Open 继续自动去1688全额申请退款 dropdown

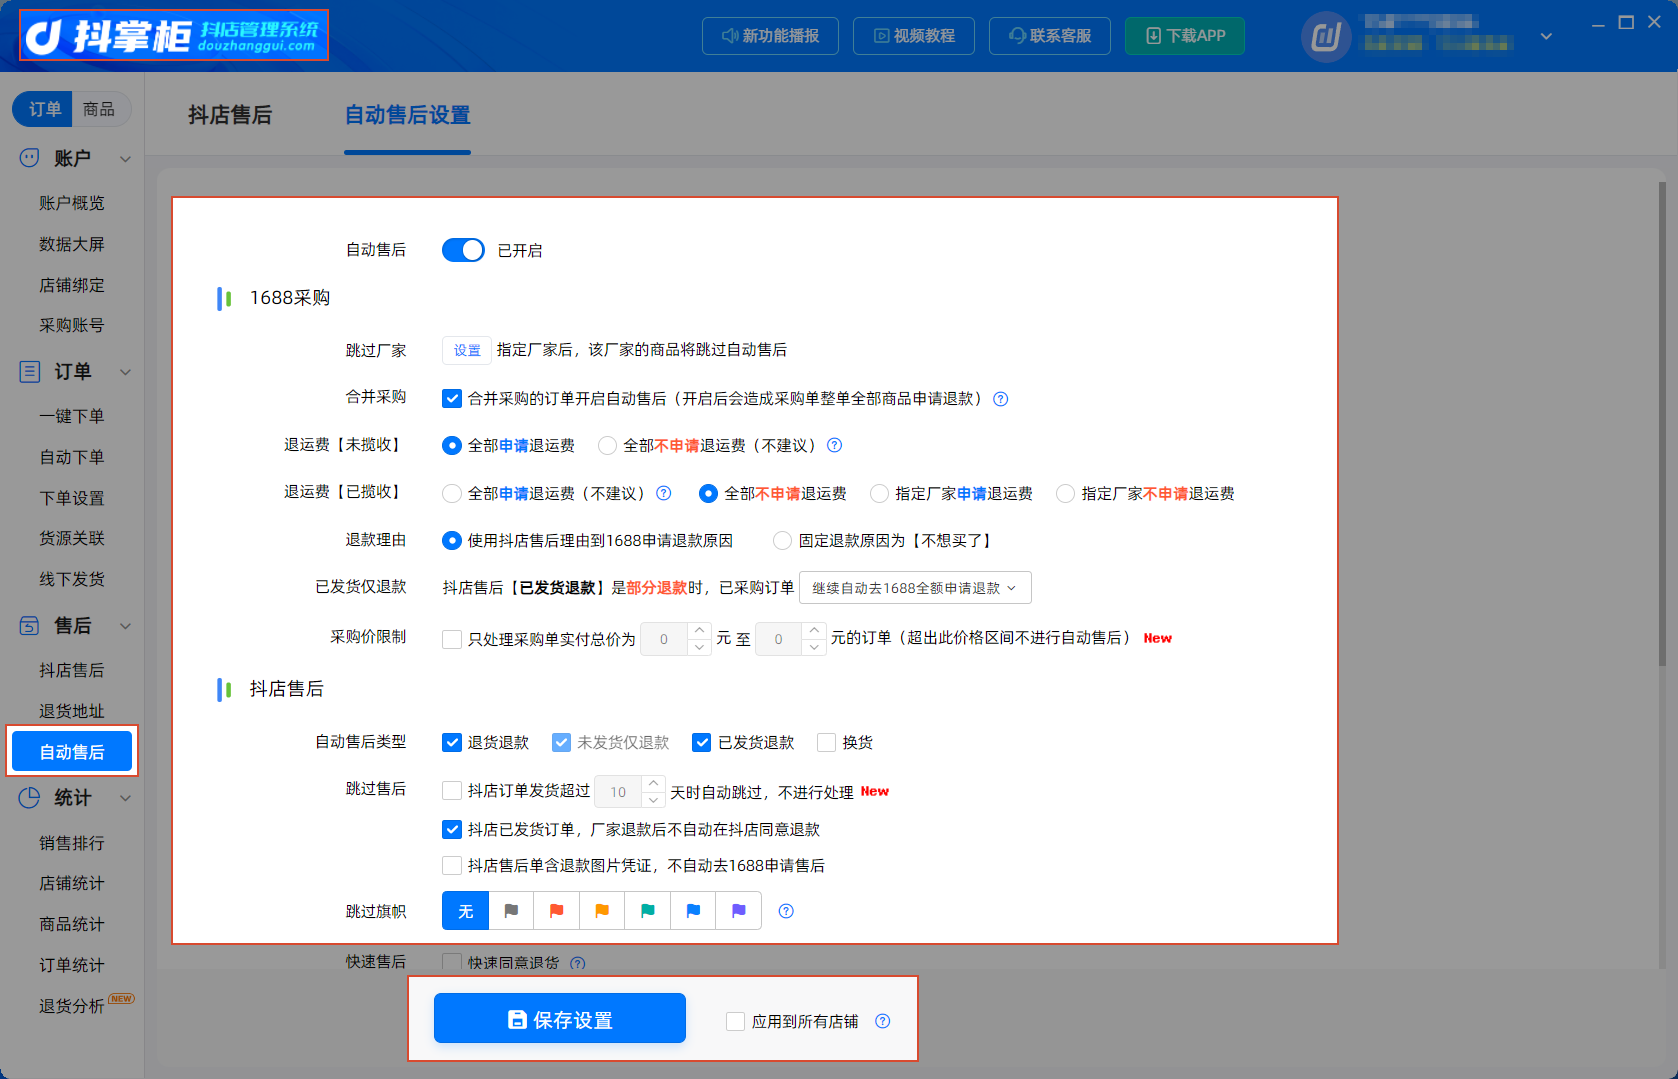[x=915, y=588]
